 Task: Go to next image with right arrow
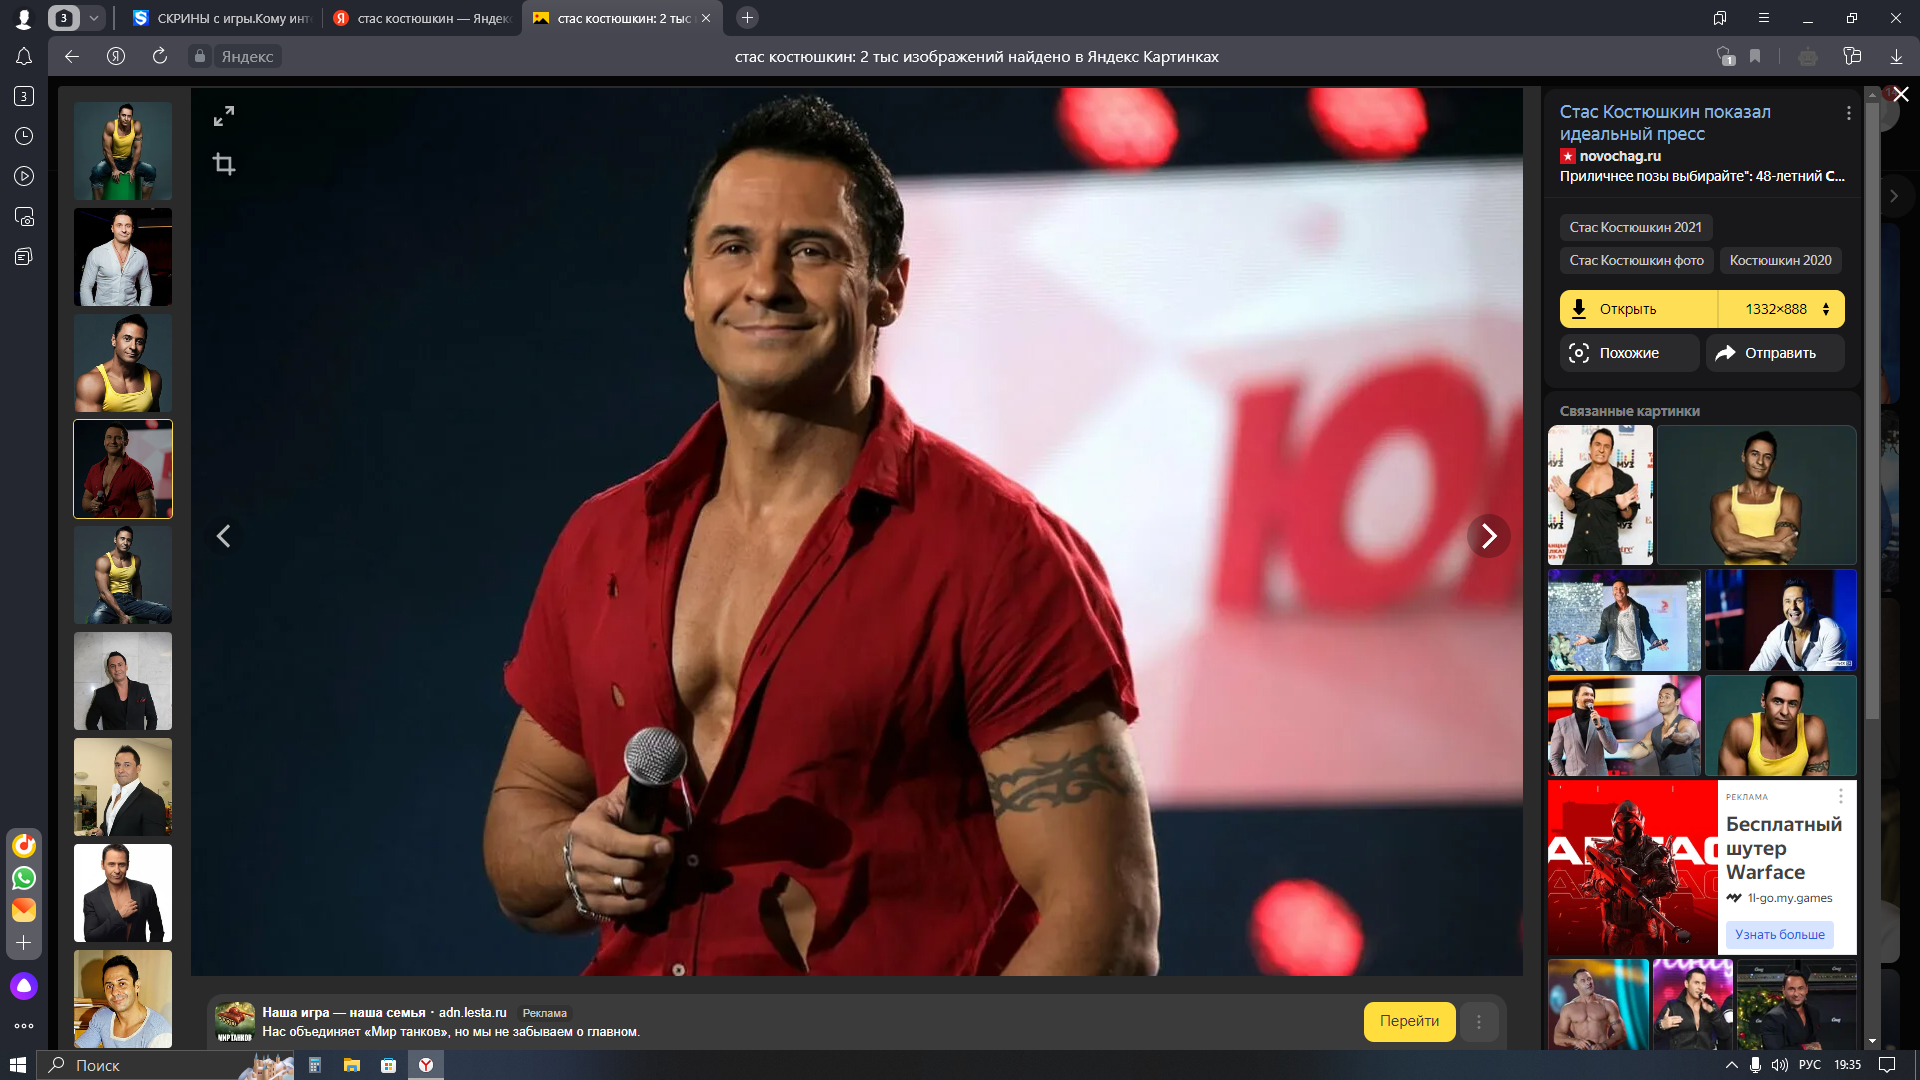pyautogui.click(x=1488, y=536)
